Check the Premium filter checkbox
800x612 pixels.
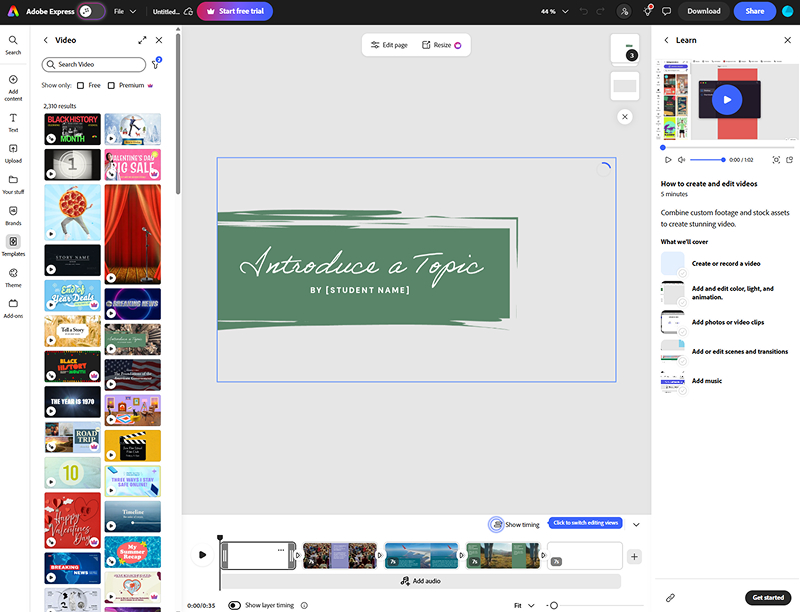click(111, 86)
